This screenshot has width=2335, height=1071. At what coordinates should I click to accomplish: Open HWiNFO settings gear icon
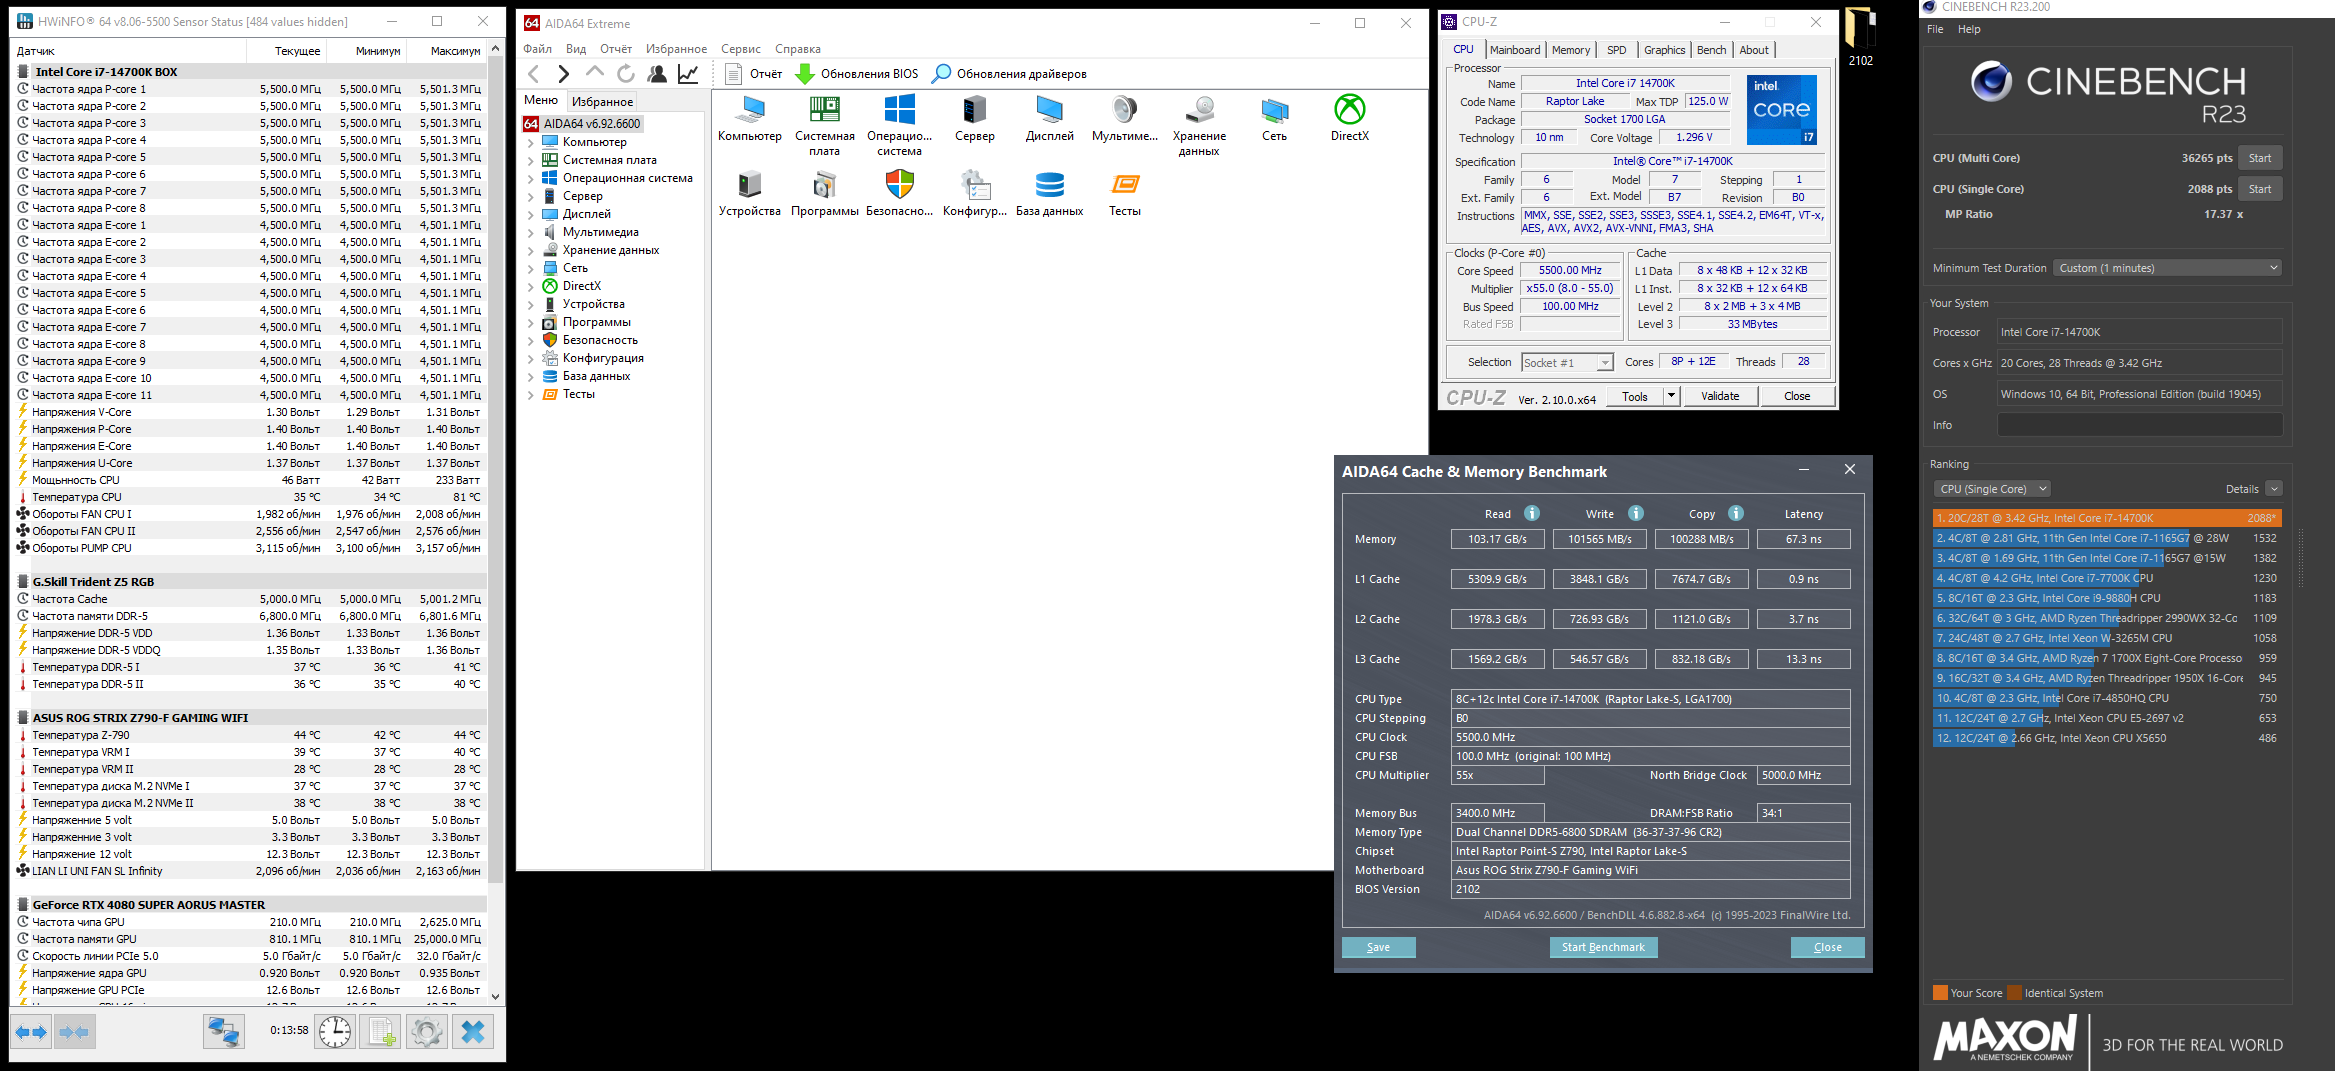coord(427,1031)
